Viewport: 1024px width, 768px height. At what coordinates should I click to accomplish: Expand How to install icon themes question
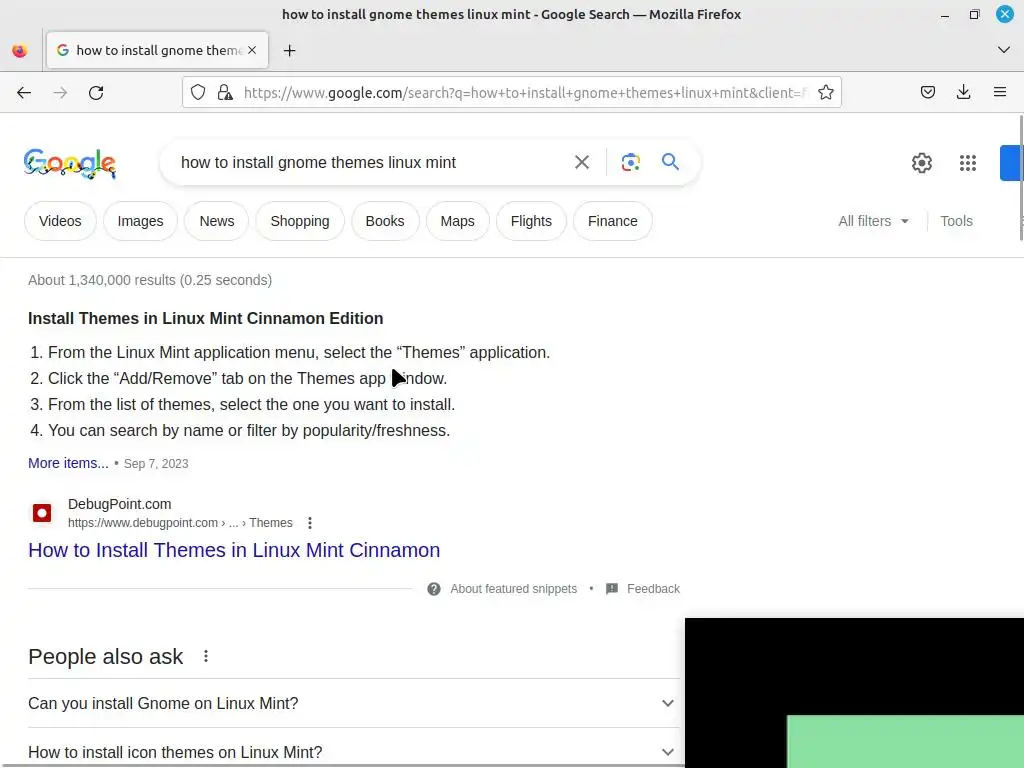[353, 752]
